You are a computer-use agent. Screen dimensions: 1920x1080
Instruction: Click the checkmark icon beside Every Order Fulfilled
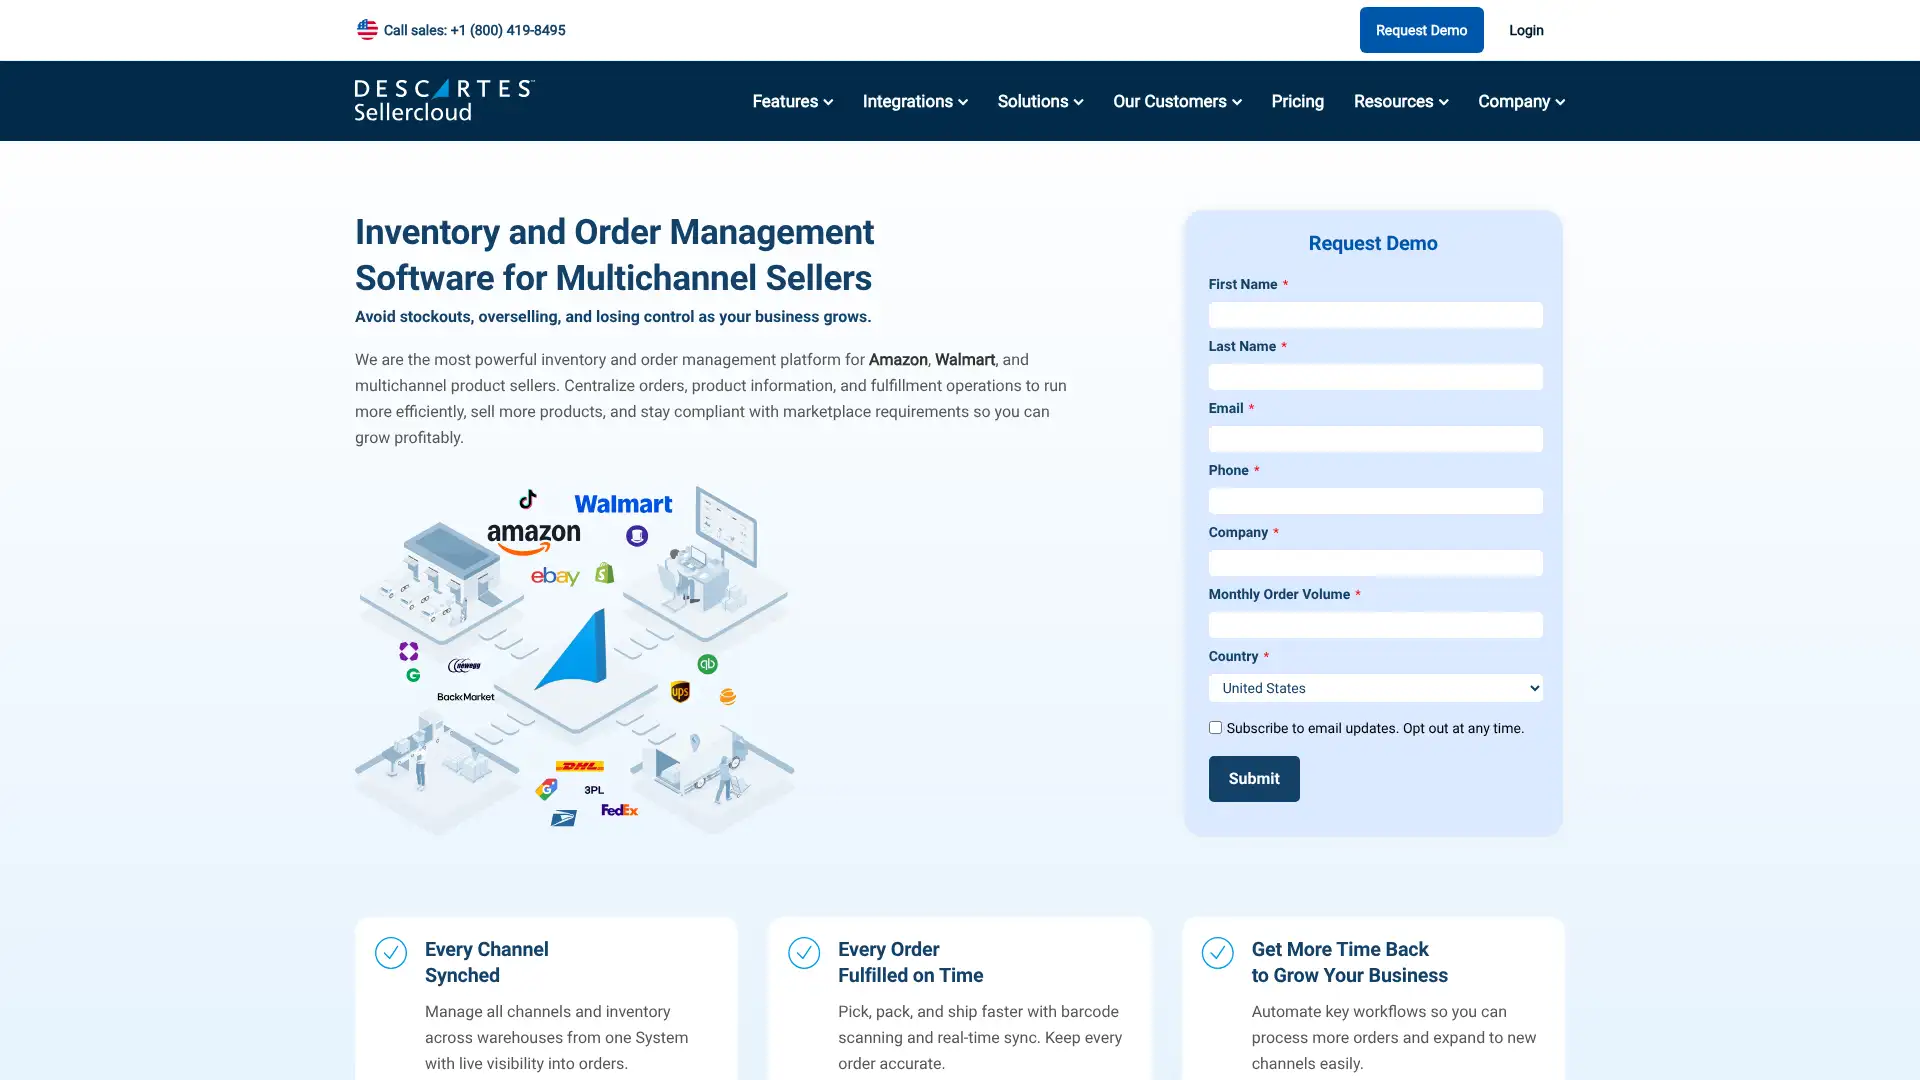(804, 953)
